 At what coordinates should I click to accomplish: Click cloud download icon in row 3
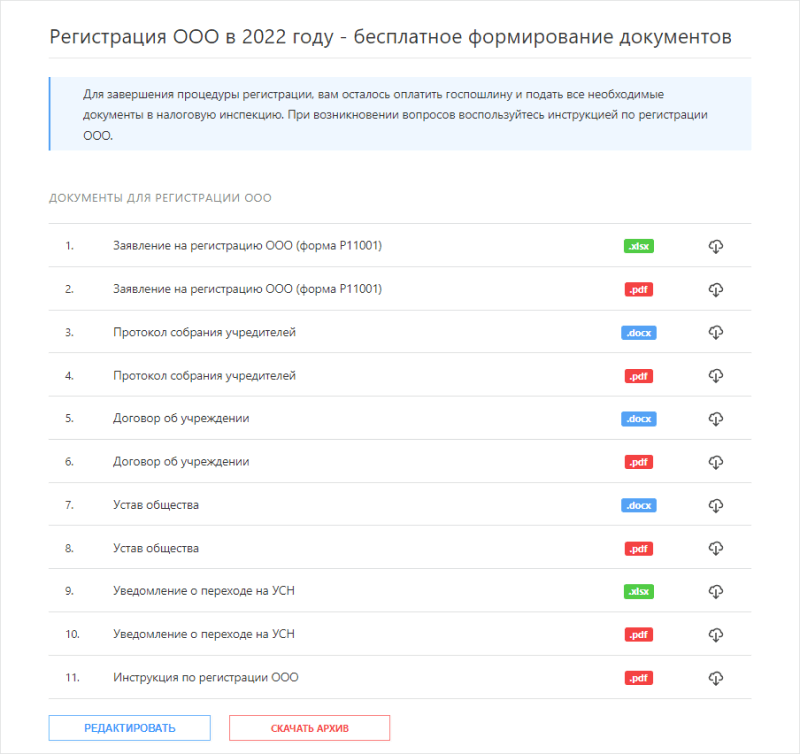click(x=716, y=333)
